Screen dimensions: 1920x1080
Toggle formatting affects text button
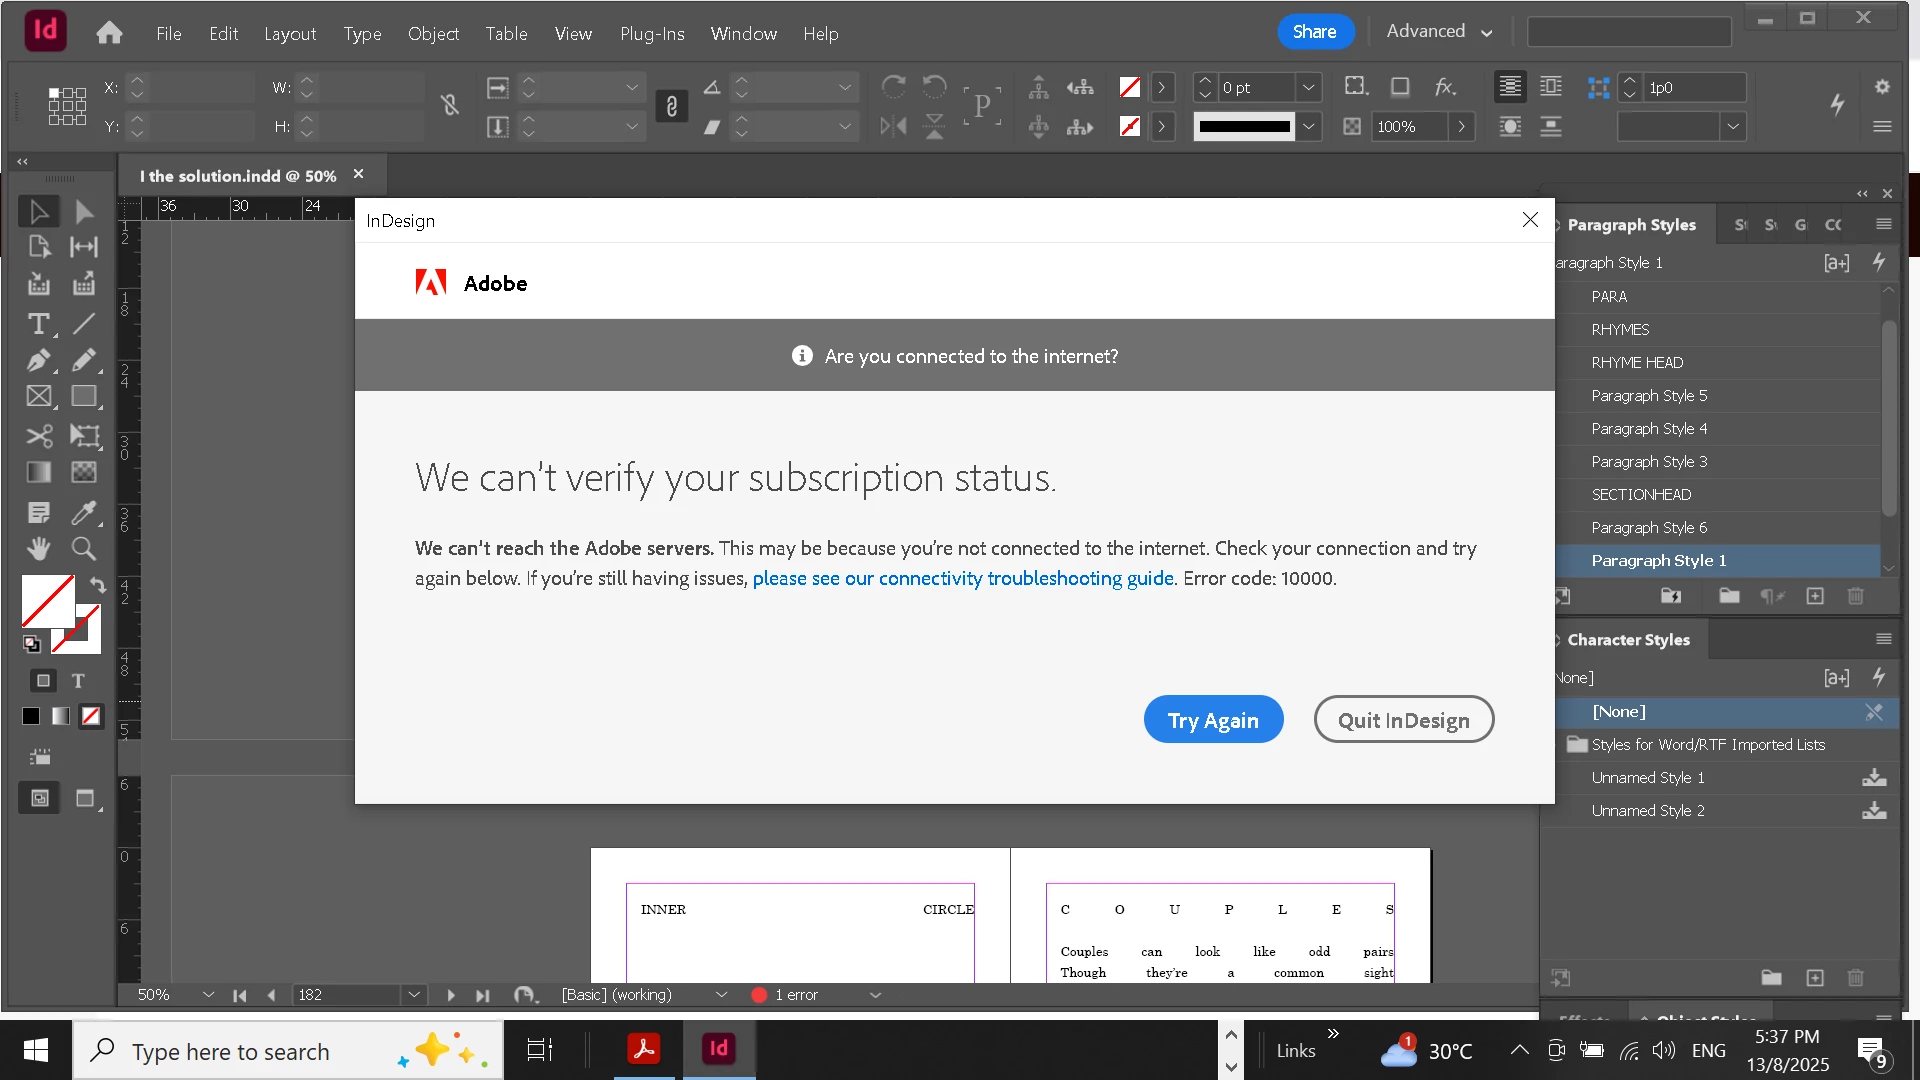(x=78, y=681)
